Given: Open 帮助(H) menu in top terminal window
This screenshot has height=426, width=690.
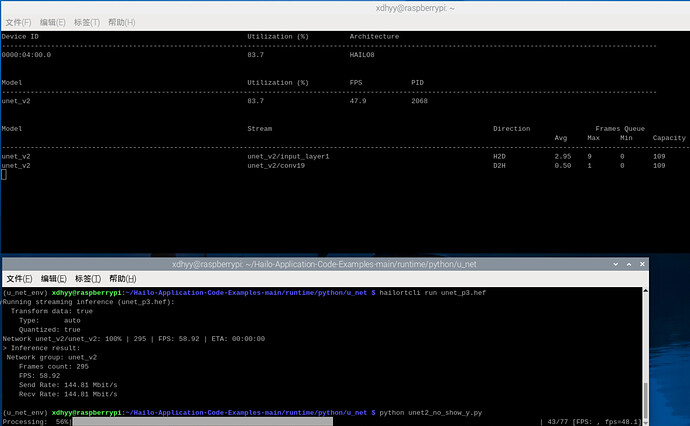Looking at the screenshot, I should [x=121, y=22].
